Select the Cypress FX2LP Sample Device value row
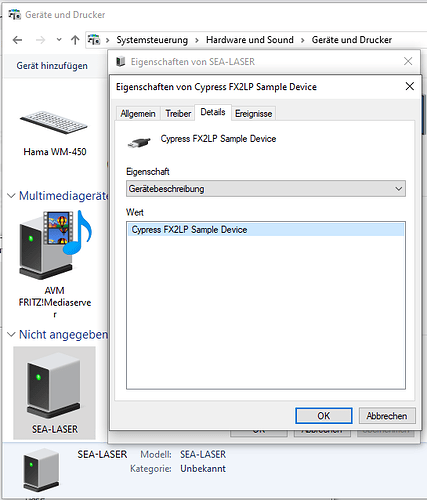Viewport: 427px width, 500px height. 266,230
